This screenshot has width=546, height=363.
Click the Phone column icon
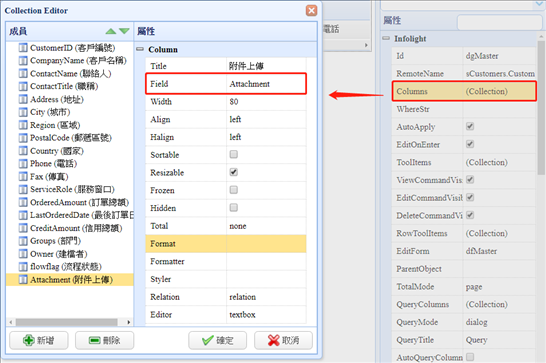[x=23, y=164]
